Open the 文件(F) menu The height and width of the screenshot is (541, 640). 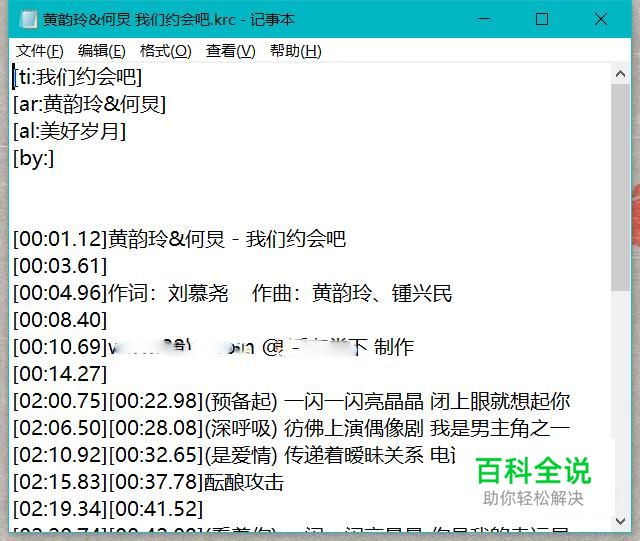tap(40, 51)
